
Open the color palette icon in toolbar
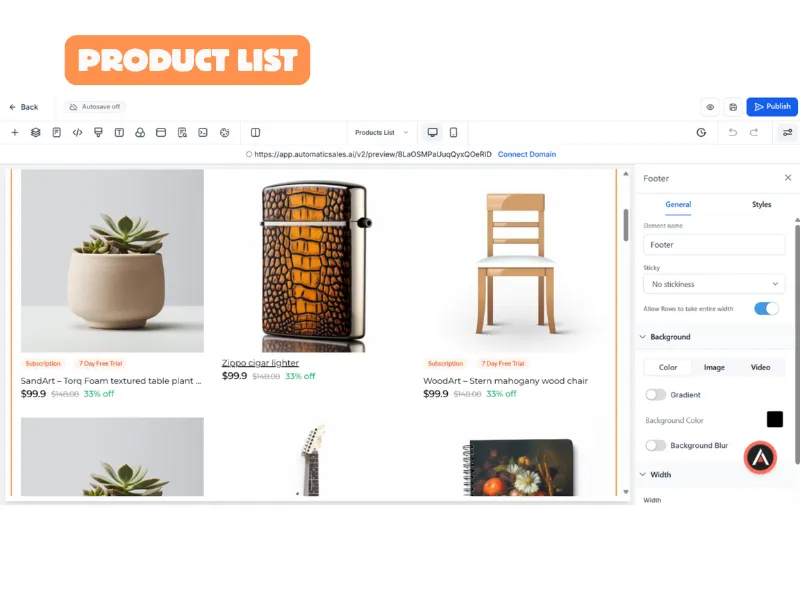(224, 133)
